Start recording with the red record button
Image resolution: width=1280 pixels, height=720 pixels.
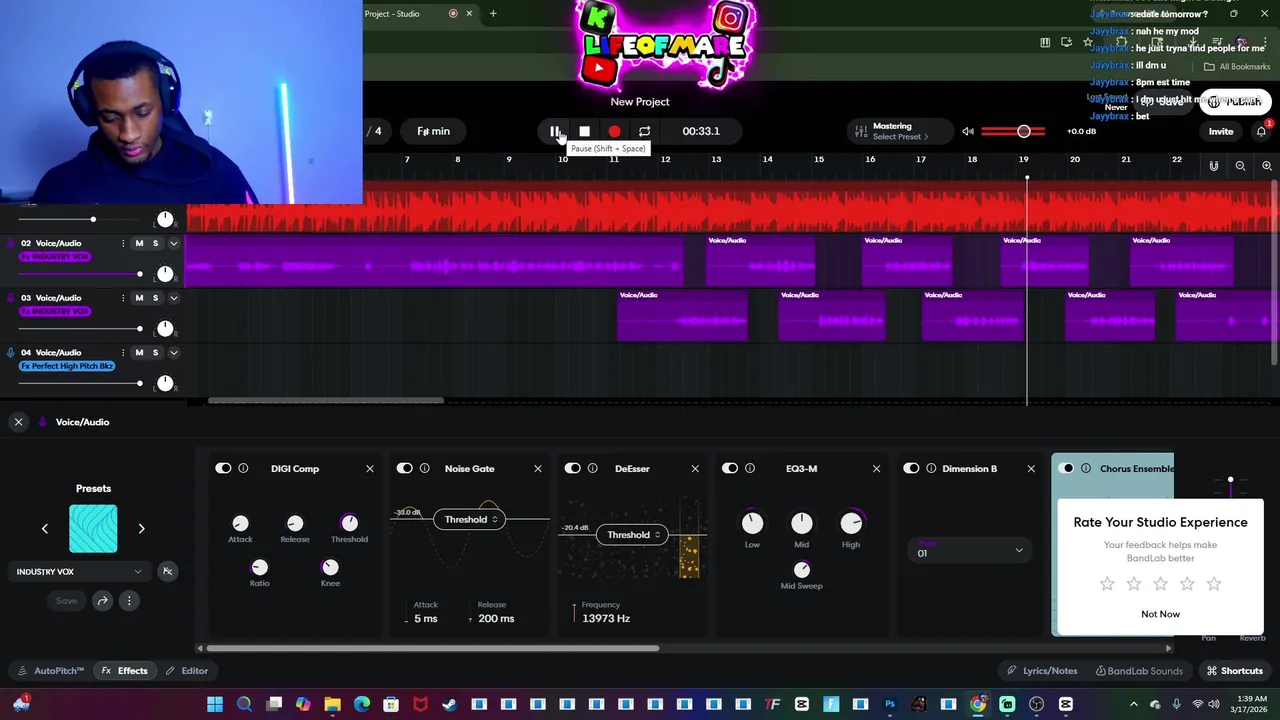[x=614, y=131]
